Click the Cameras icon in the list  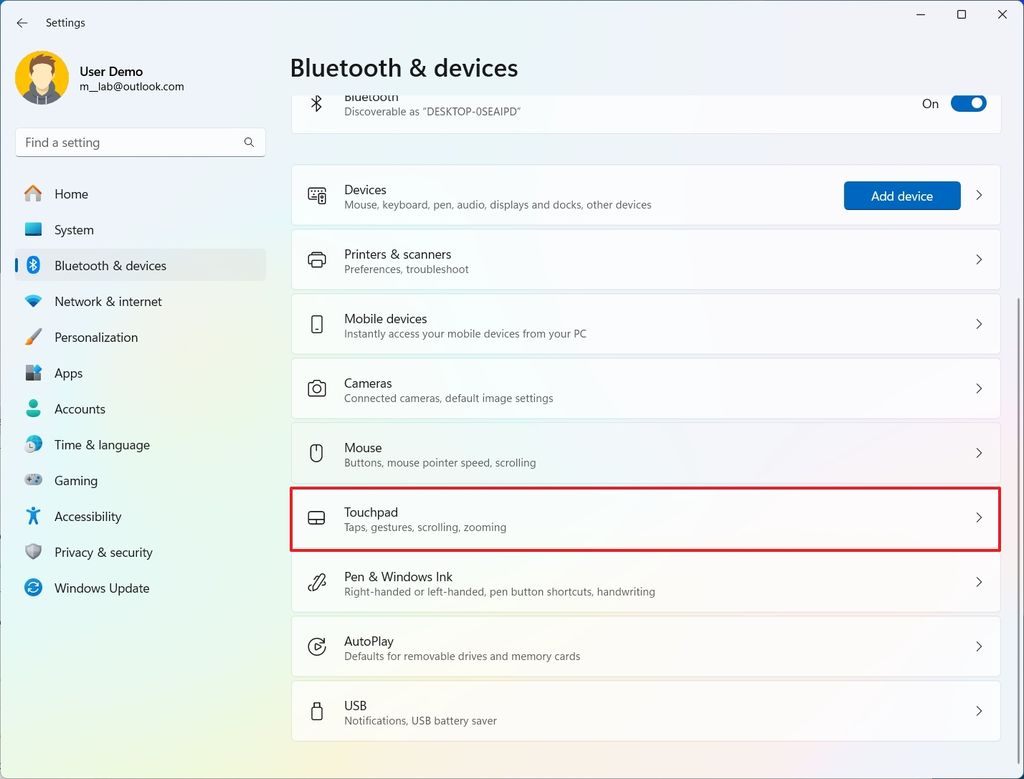[316, 388]
